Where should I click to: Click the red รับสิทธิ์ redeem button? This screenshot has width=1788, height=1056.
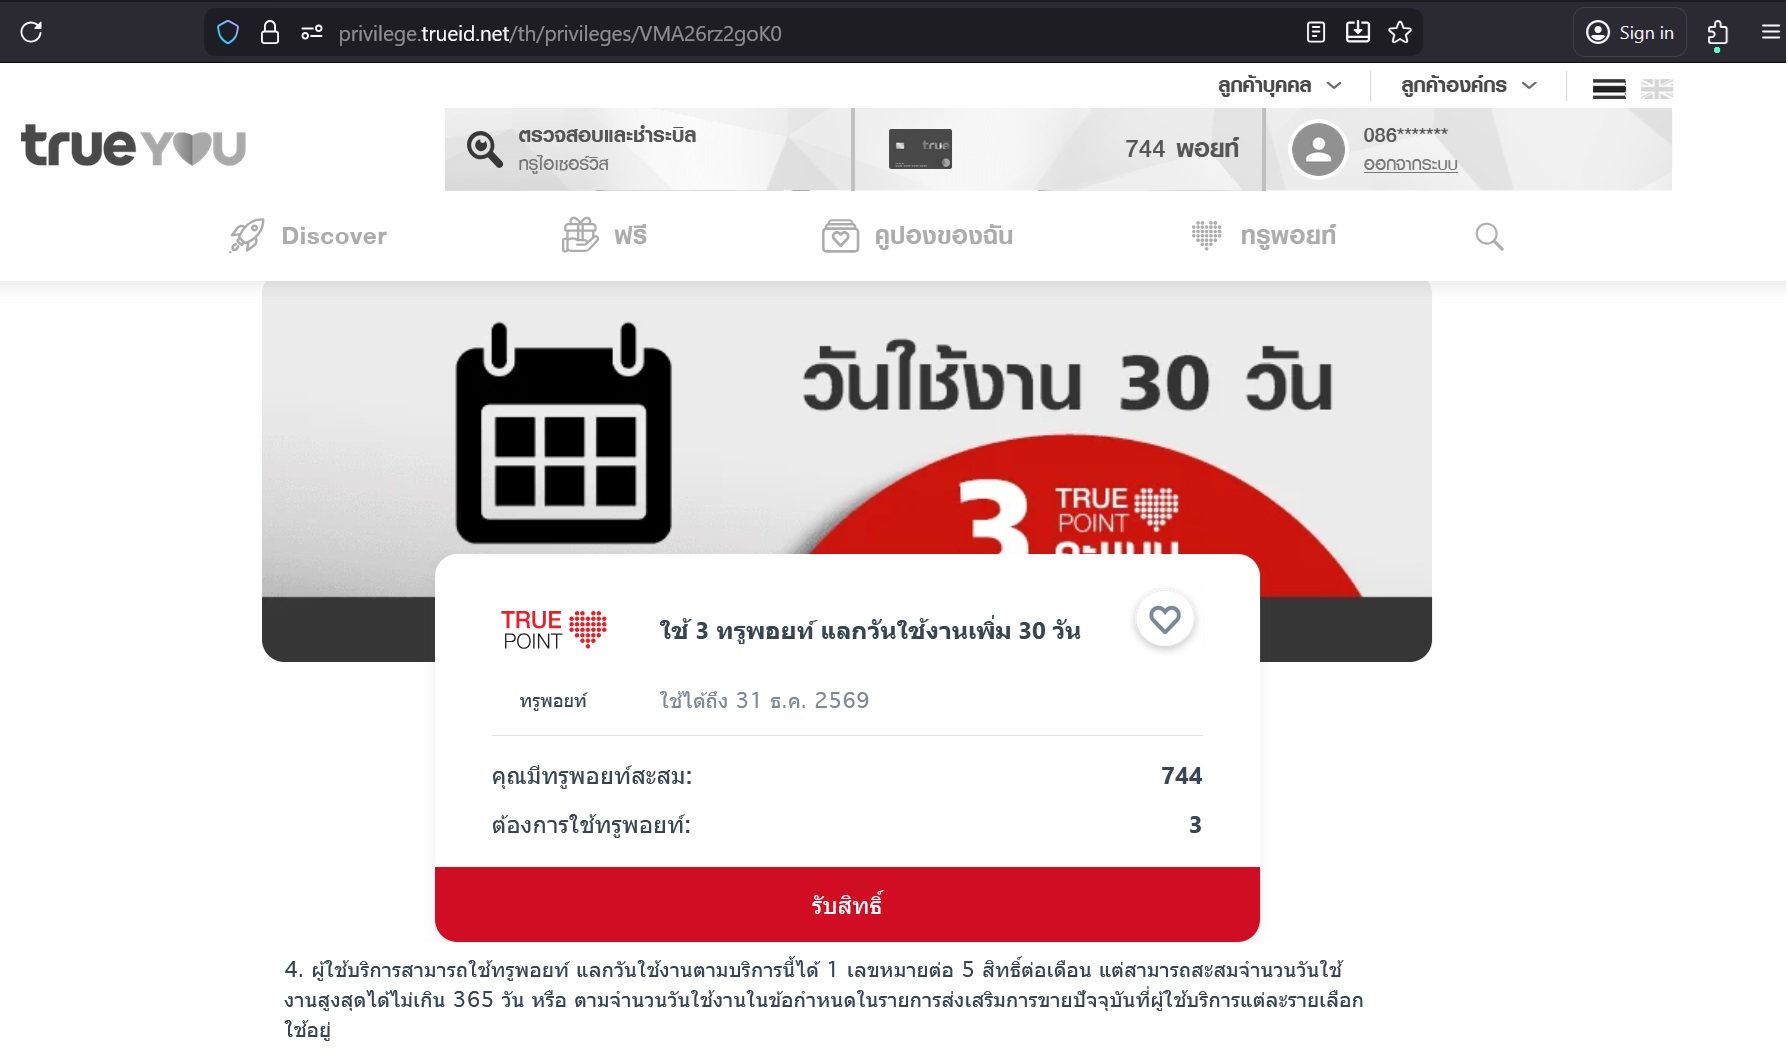[x=847, y=905]
